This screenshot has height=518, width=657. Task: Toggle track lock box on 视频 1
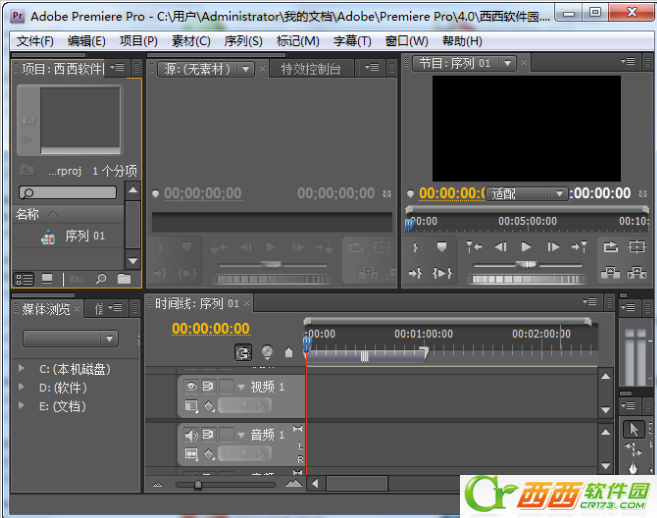(x=227, y=386)
